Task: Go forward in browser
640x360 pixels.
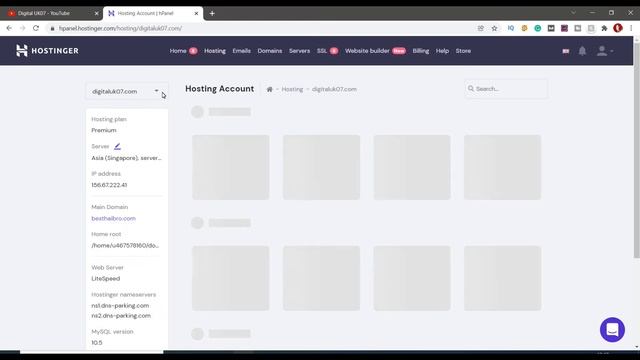Action: 22,28
